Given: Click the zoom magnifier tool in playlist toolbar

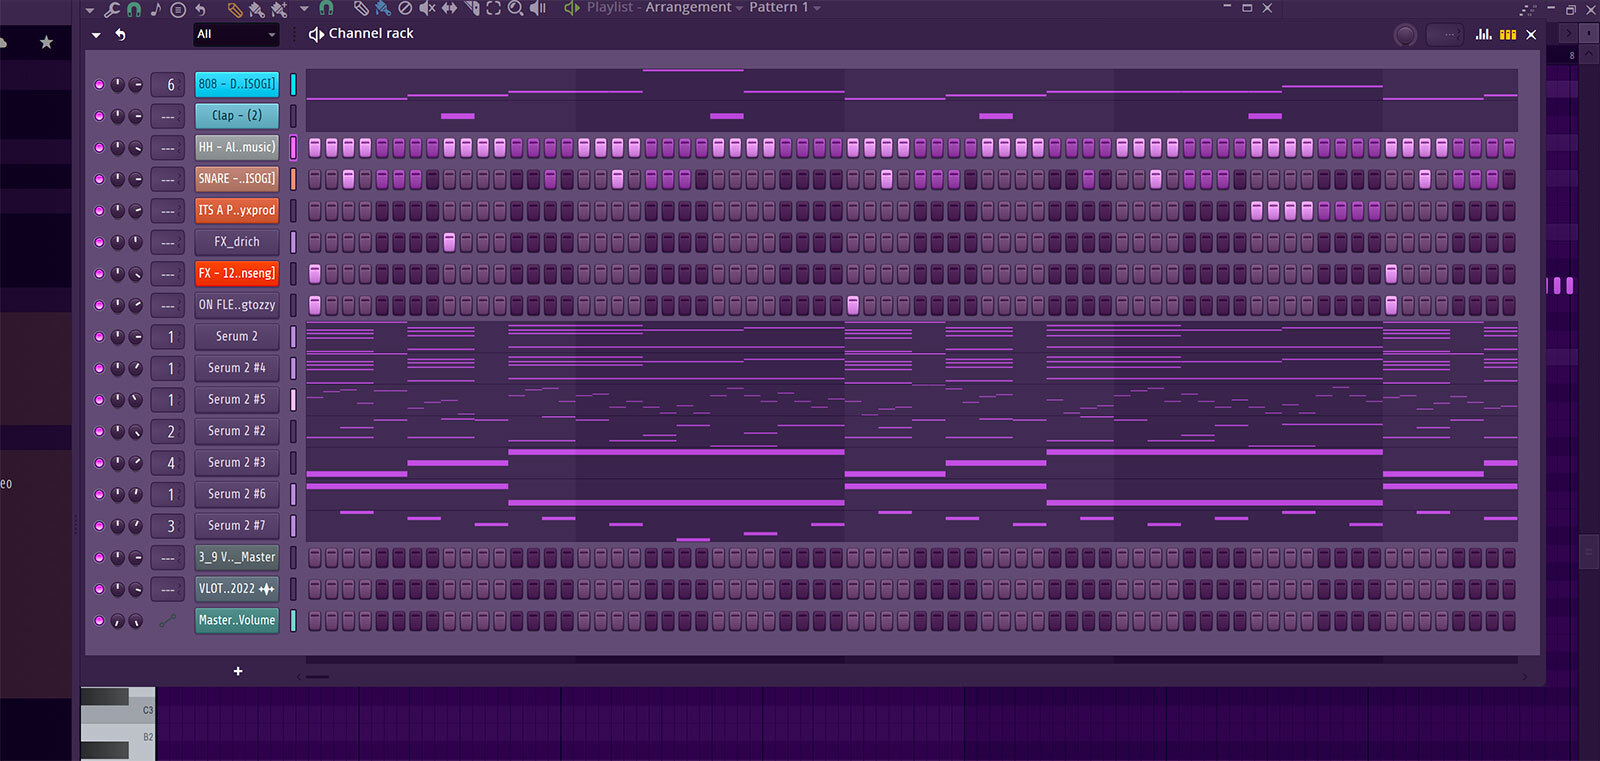Looking at the screenshot, I should click(x=515, y=8).
